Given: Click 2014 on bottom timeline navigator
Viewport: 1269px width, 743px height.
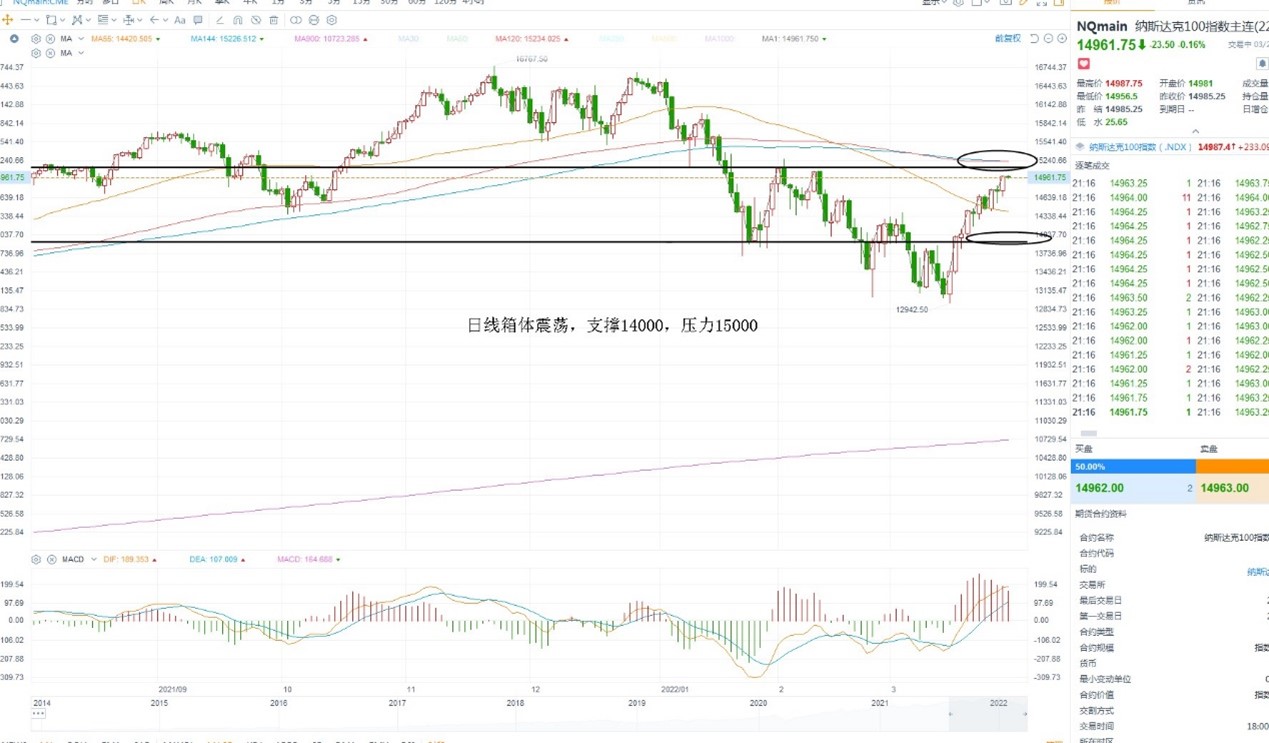Looking at the screenshot, I should pyautogui.click(x=41, y=703).
